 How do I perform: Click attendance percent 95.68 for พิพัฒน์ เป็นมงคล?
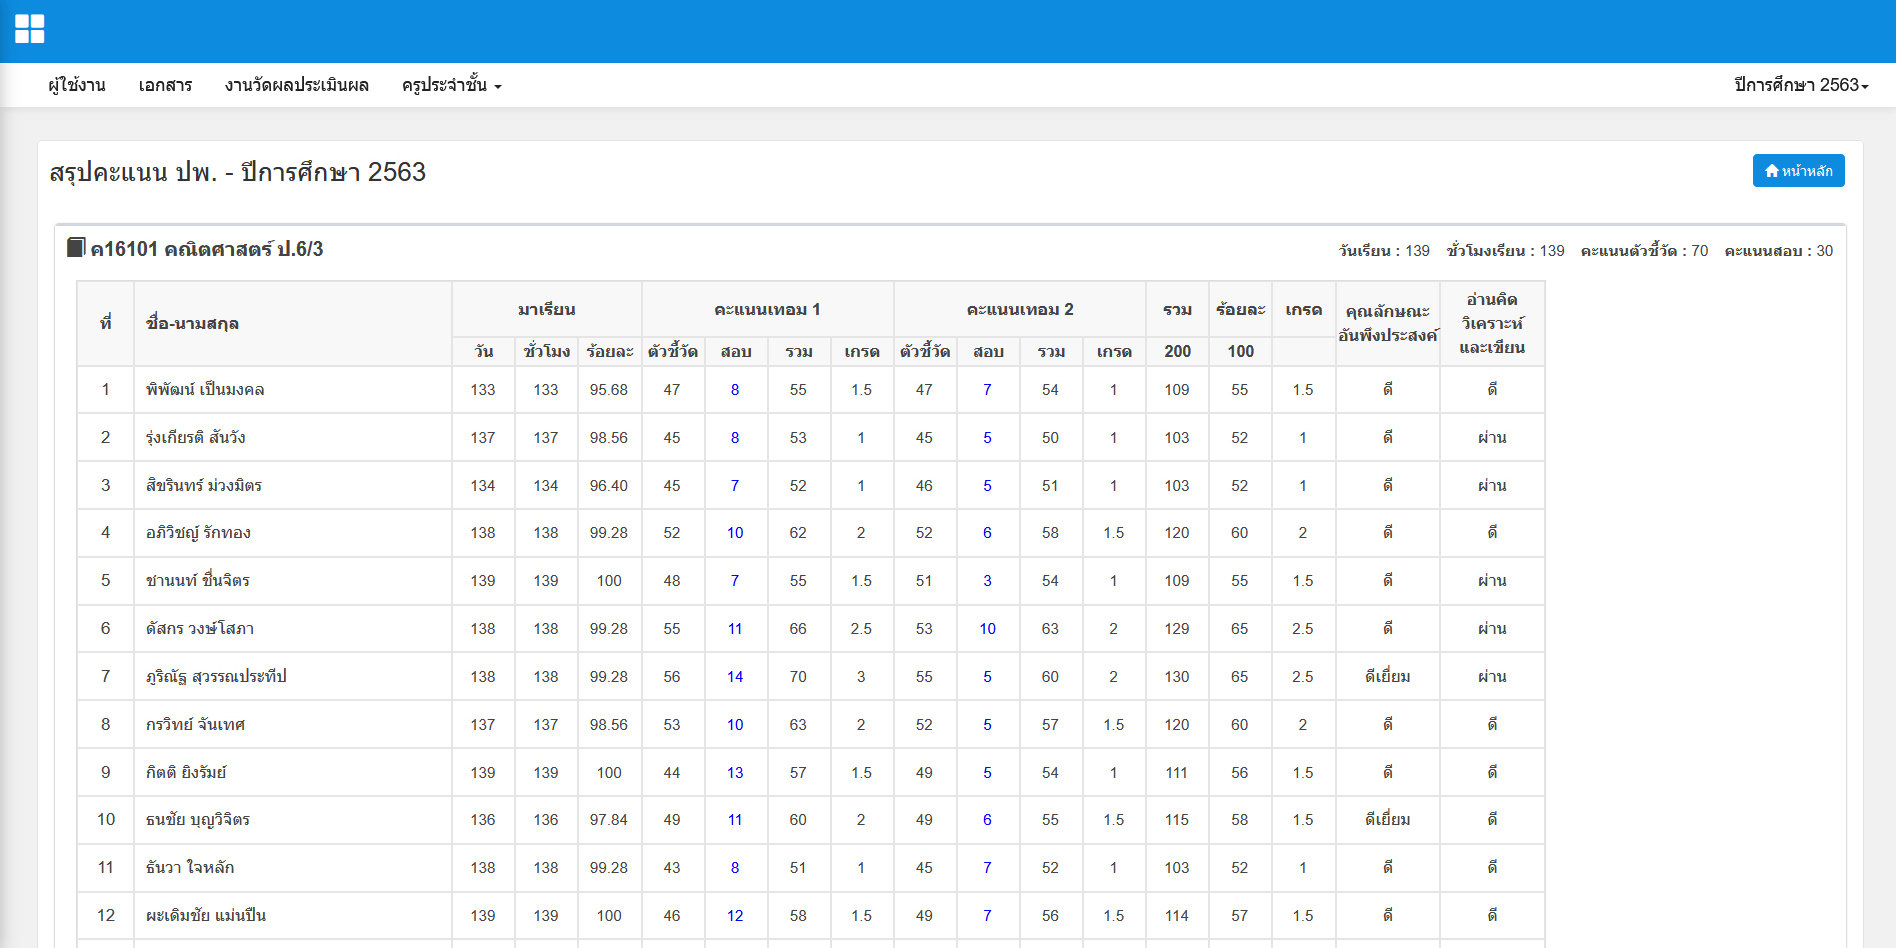[x=609, y=390]
